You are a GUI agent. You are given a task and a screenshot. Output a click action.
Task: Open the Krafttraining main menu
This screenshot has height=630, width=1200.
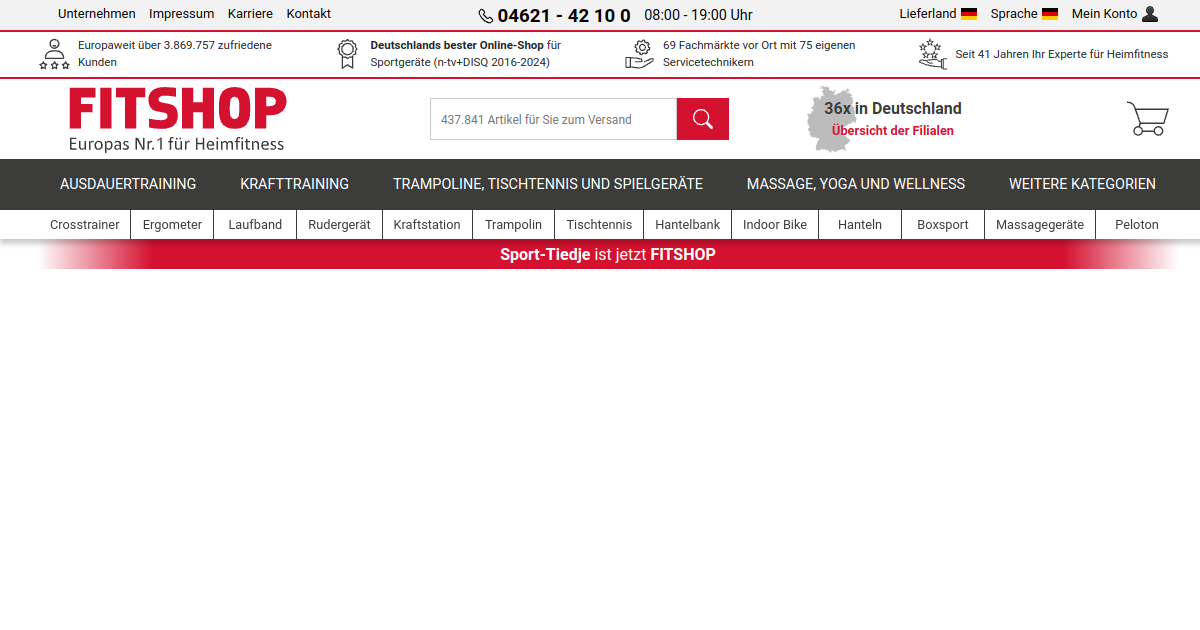[x=295, y=184]
